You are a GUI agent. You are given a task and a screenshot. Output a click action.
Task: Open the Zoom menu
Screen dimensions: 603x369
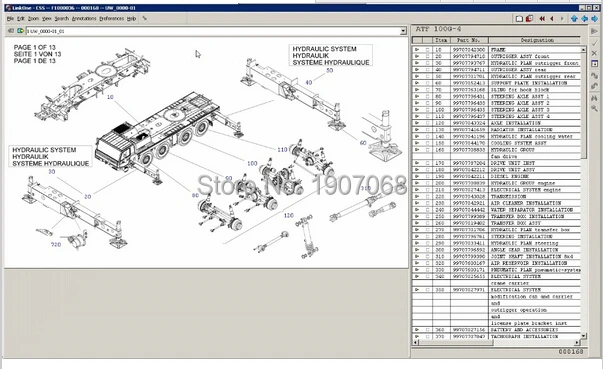[x=33, y=18]
